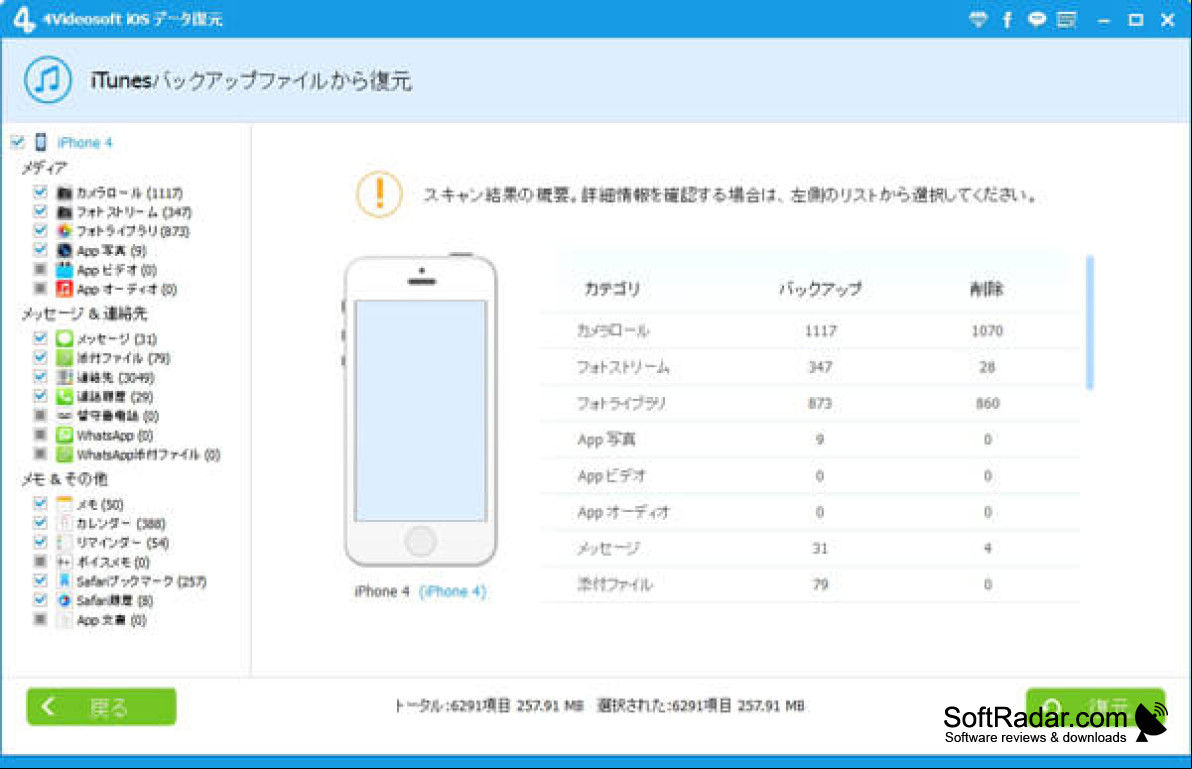
Task: Click the メモ (50) notes icon
Action: [x=65, y=504]
